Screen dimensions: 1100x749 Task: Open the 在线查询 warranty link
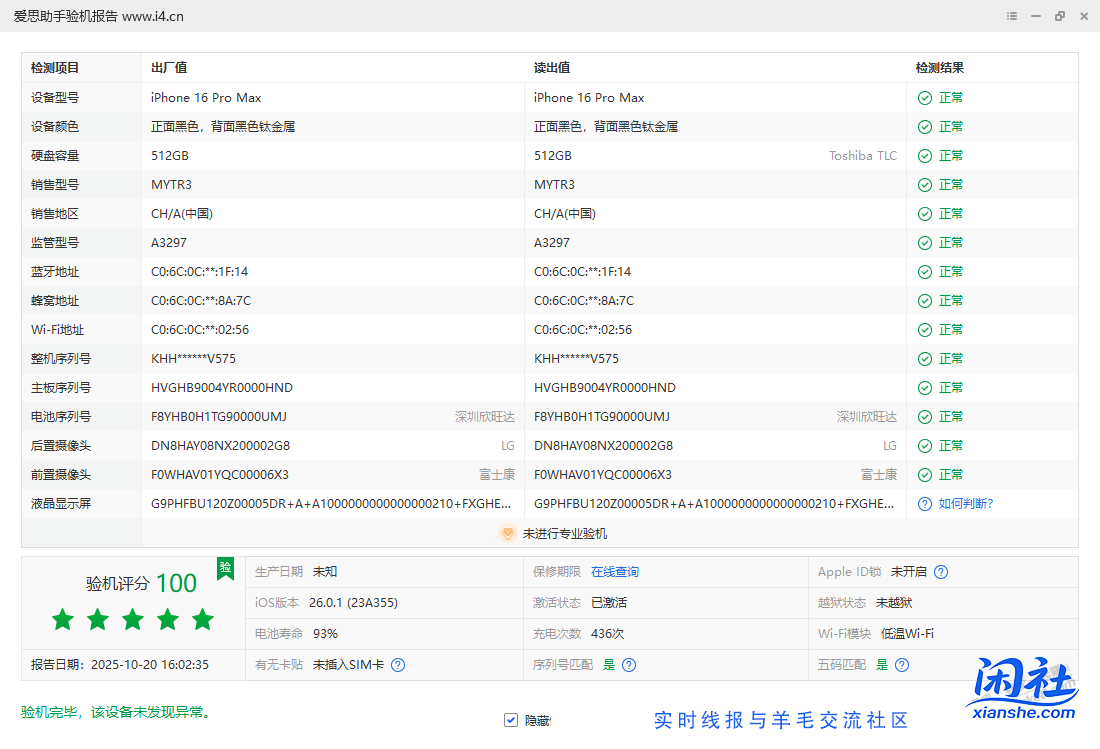(x=616, y=571)
